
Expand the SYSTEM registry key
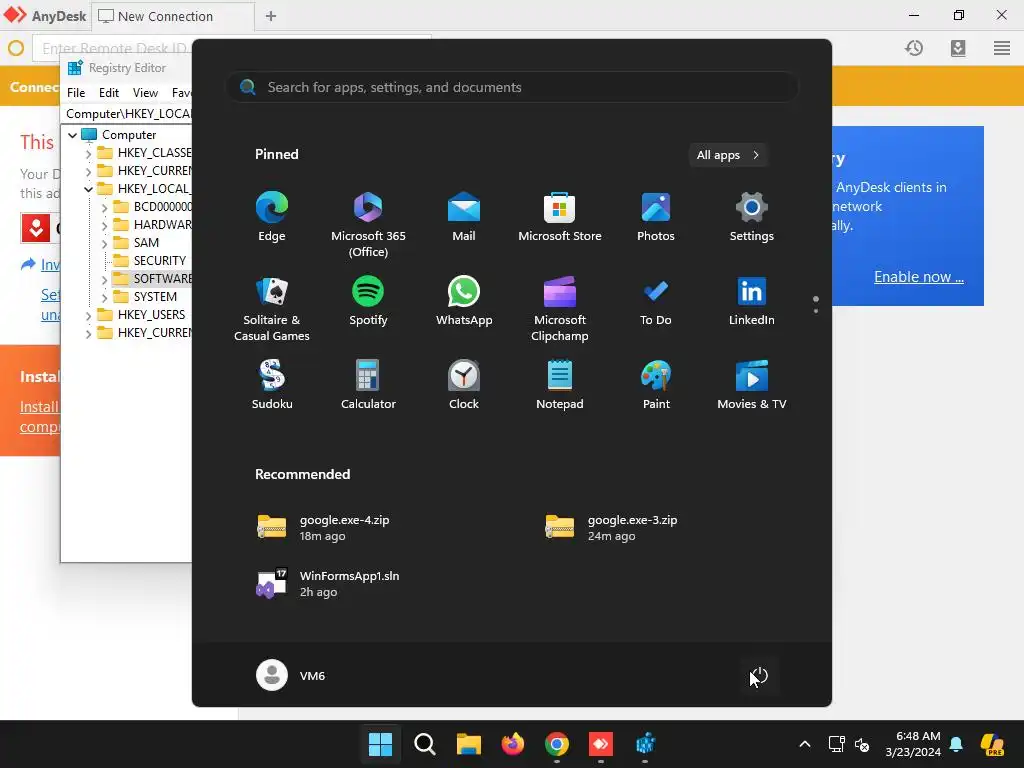pos(104,297)
